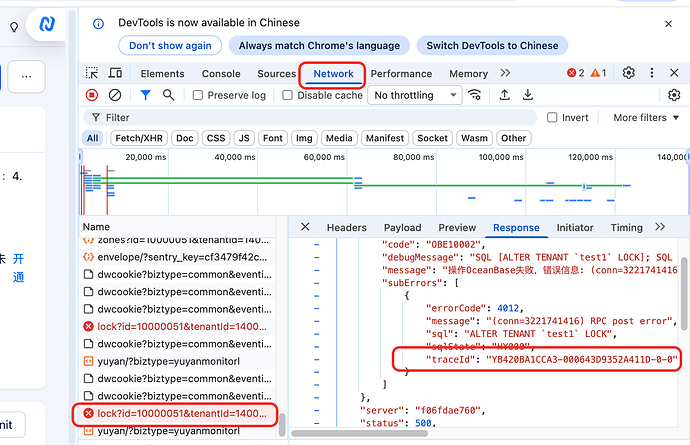Tick the Invert filter checkbox
The height and width of the screenshot is (445, 690).
551,117
